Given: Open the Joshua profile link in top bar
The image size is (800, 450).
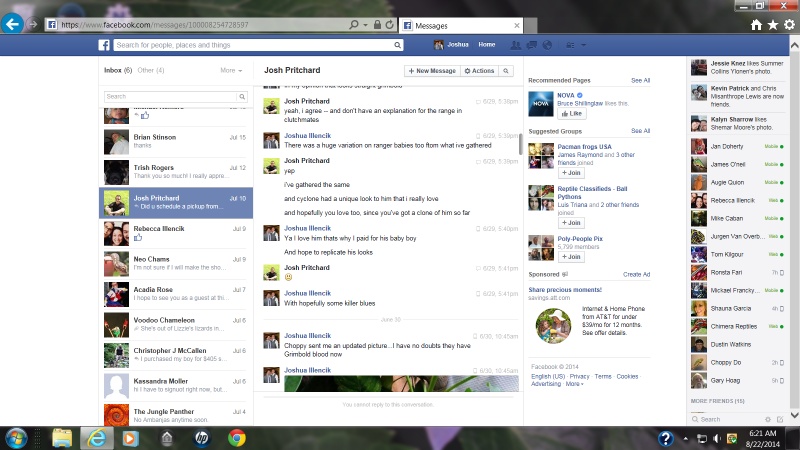Looking at the screenshot, I should [452, 45].
